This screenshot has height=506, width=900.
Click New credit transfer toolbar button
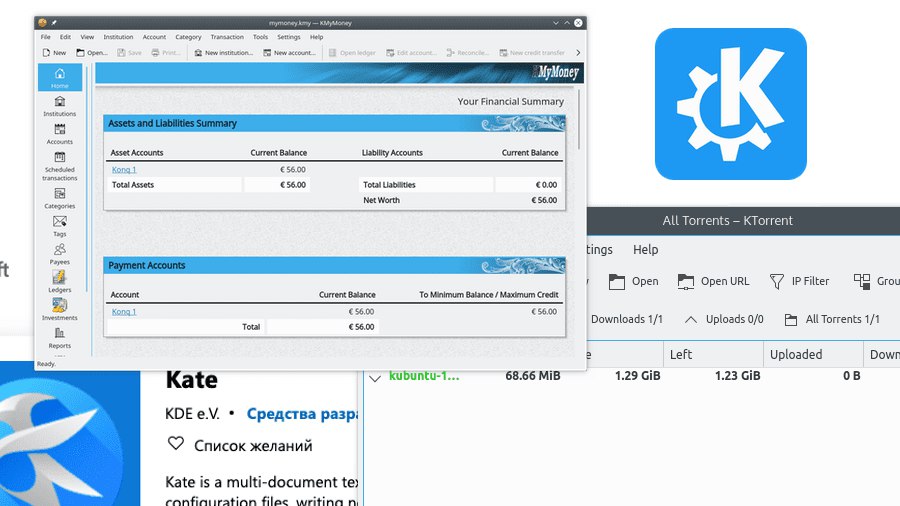click(532, 53)
